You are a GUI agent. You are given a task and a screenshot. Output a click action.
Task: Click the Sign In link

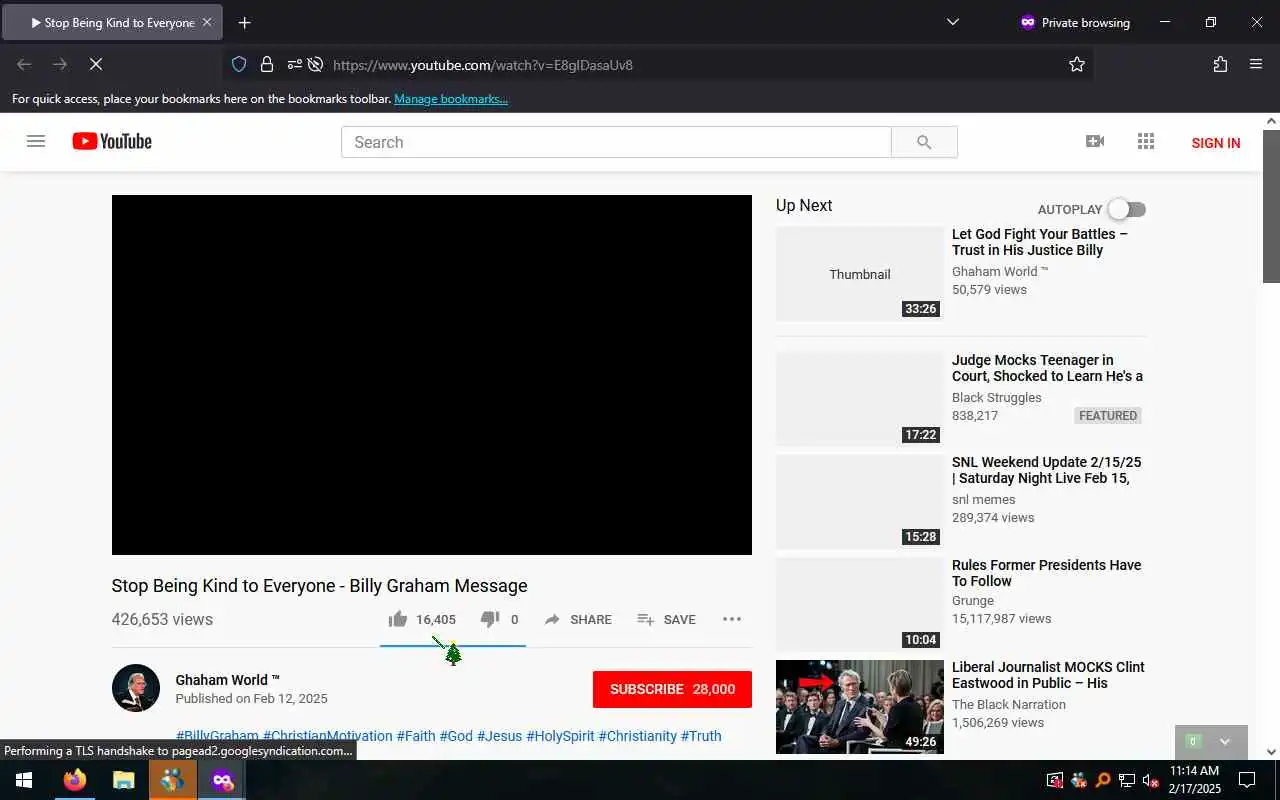coord(1216,143)
